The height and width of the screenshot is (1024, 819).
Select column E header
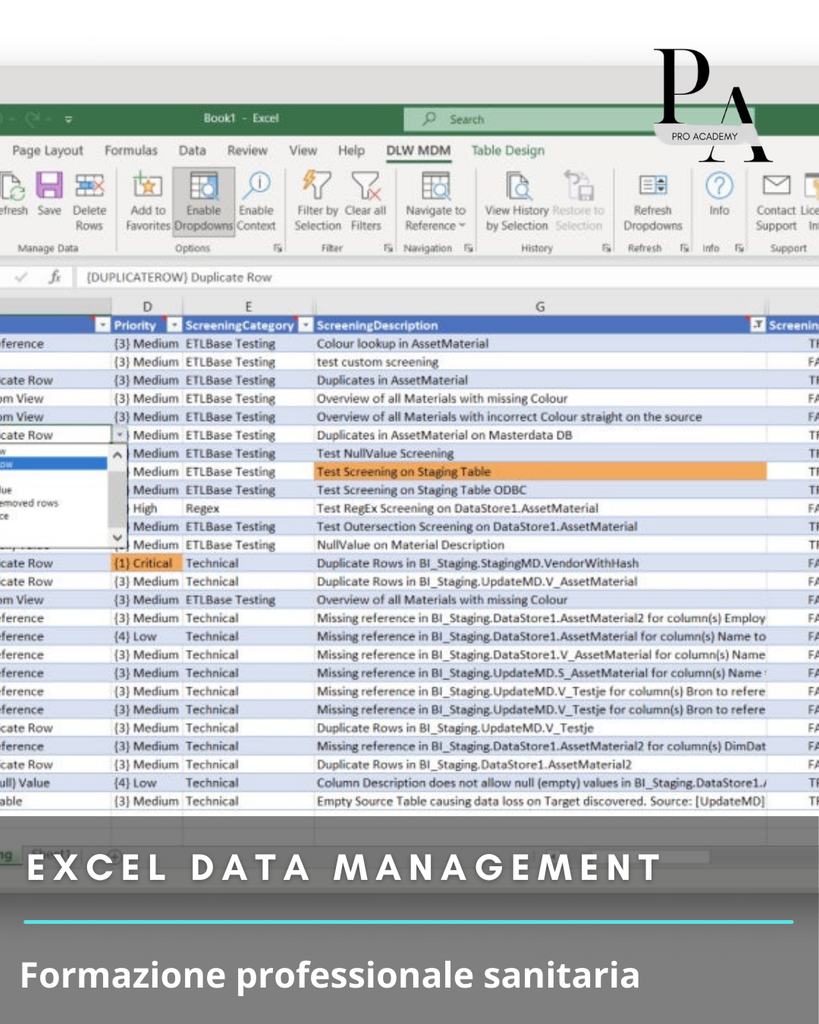pos(248,306)
